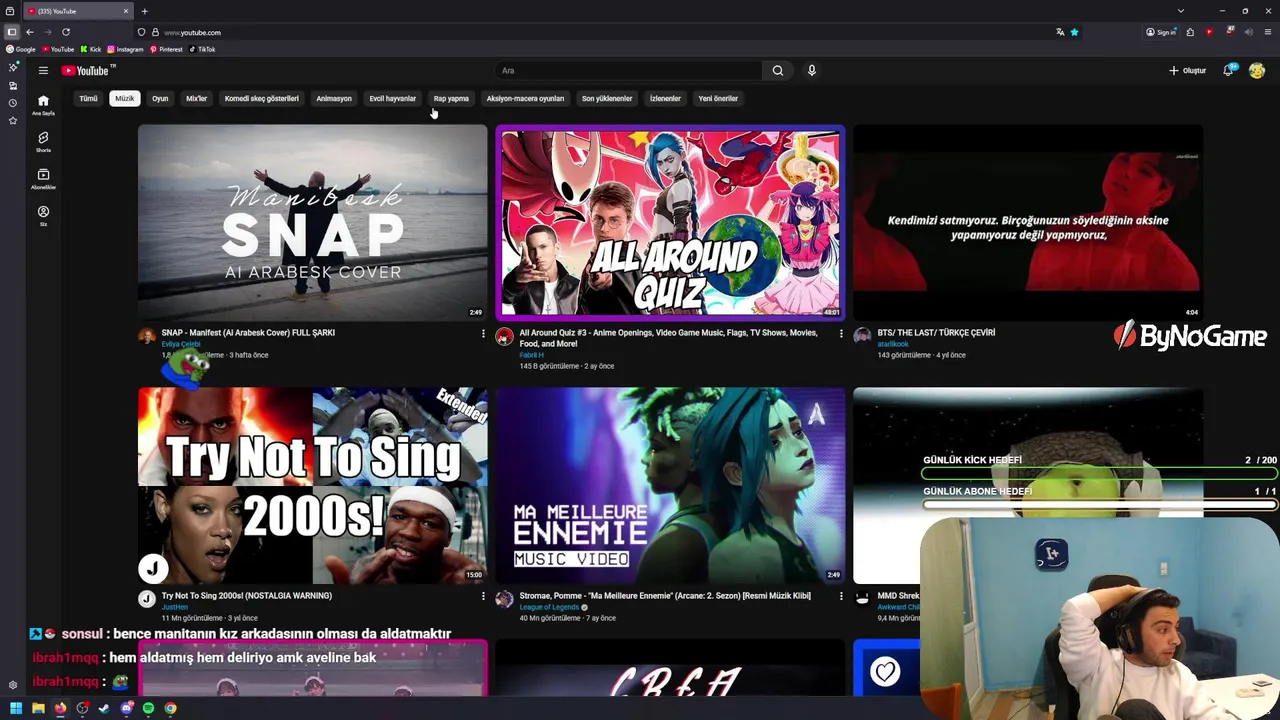
Task: Click the Oluştur create button
Action: [1188, 70]
